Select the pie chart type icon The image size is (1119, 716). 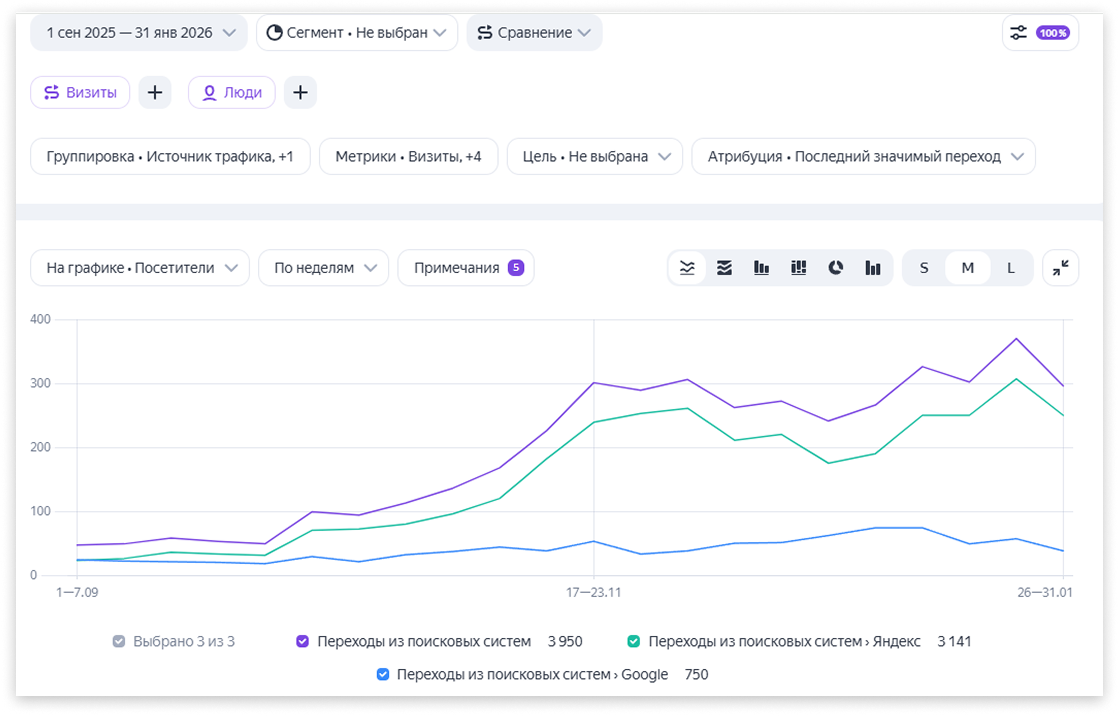[836, 268]
